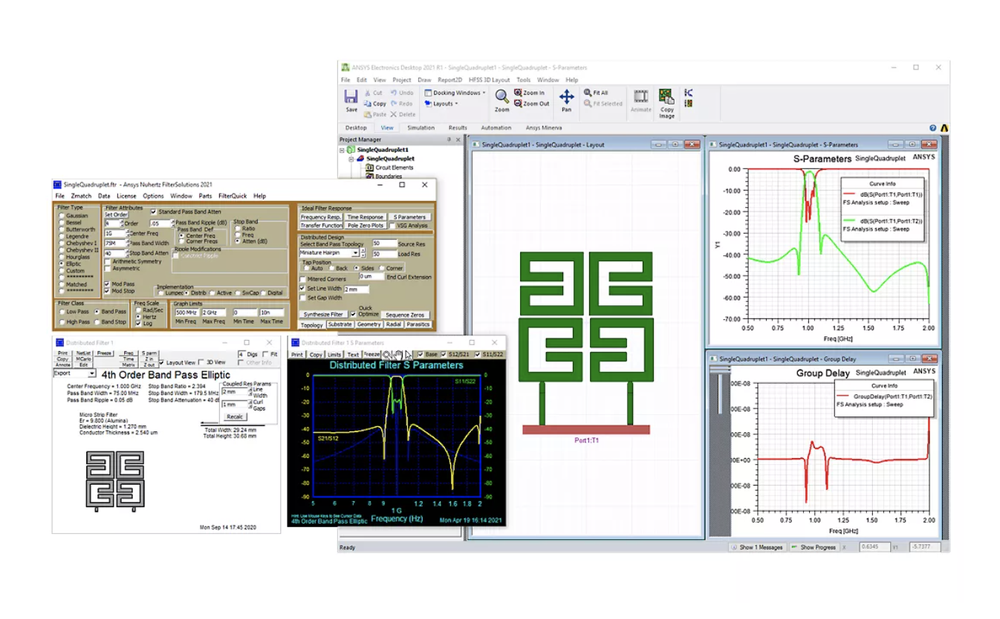Click the Stop Band Atten stepper arrows
Viewport: 1000px width, 619px height.
pos(128,253)
